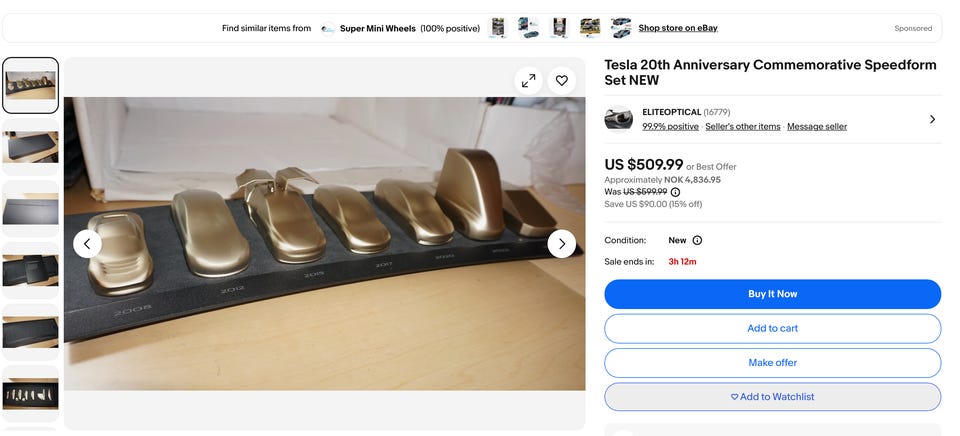Expand the product image to fullscreen
The width and height of the screenshot is (960, 436).
point(529,81)
